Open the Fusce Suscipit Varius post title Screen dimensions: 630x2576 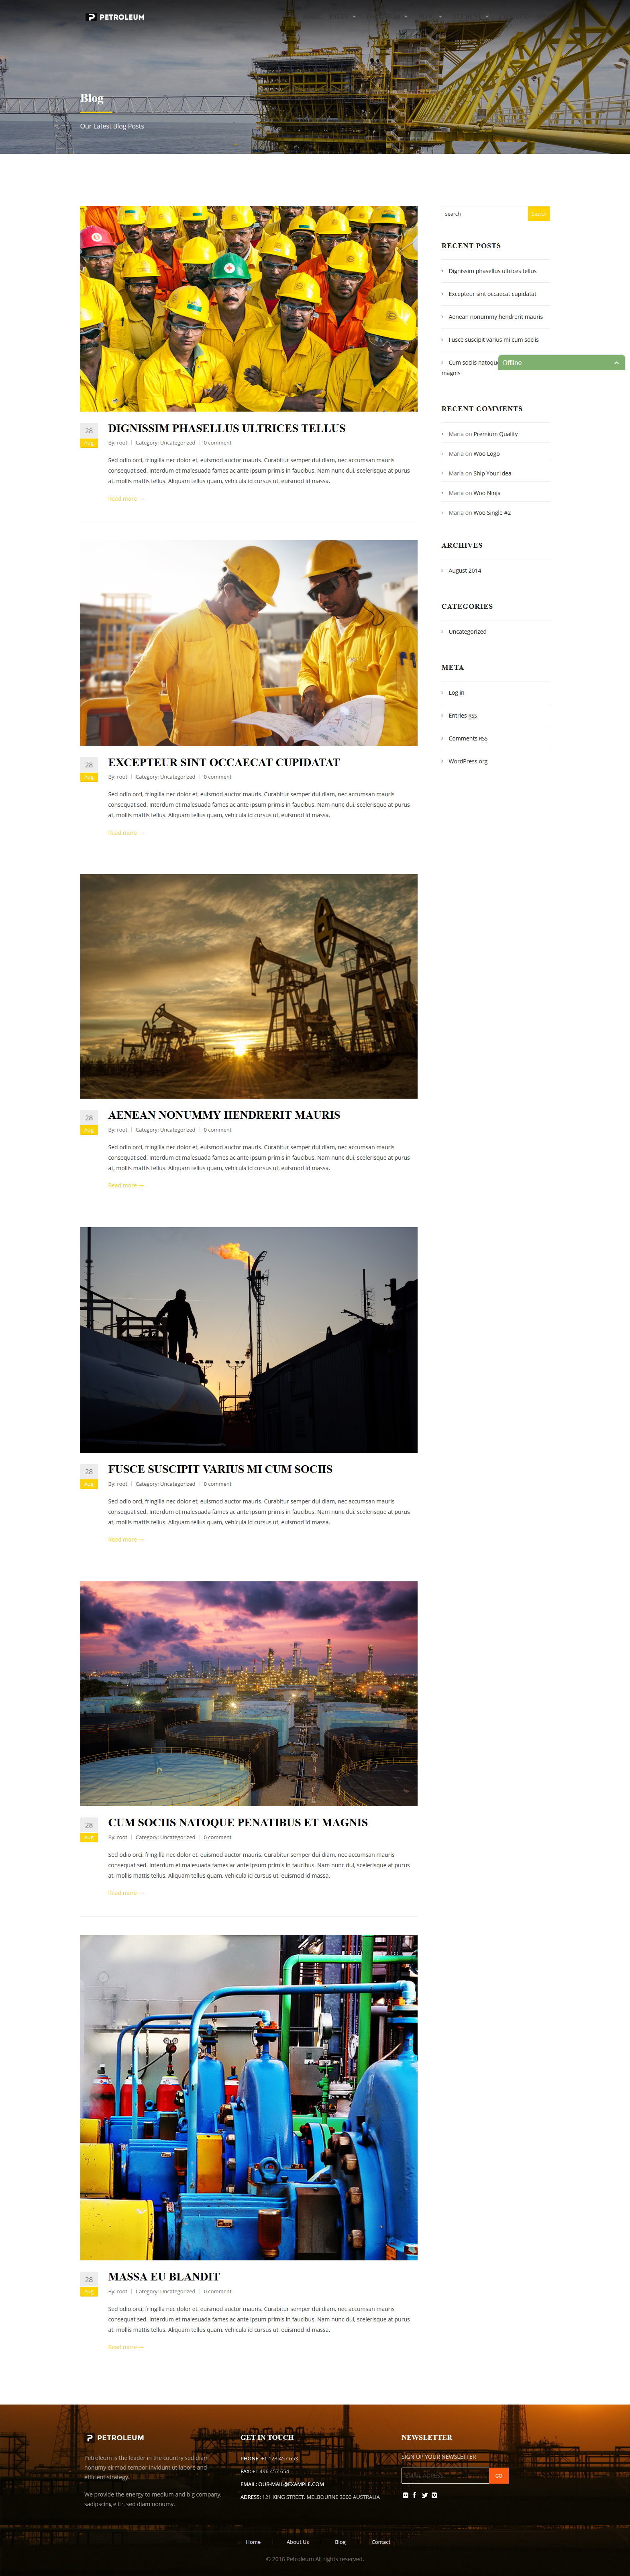[220, 1469]
